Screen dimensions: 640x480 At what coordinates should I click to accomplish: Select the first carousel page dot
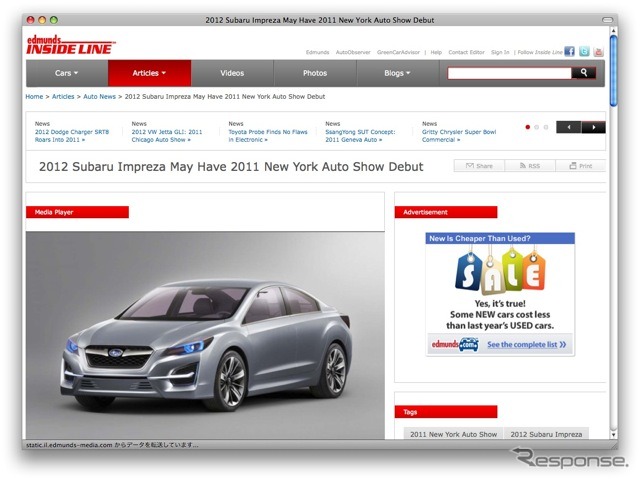click(x=528, y=127)
